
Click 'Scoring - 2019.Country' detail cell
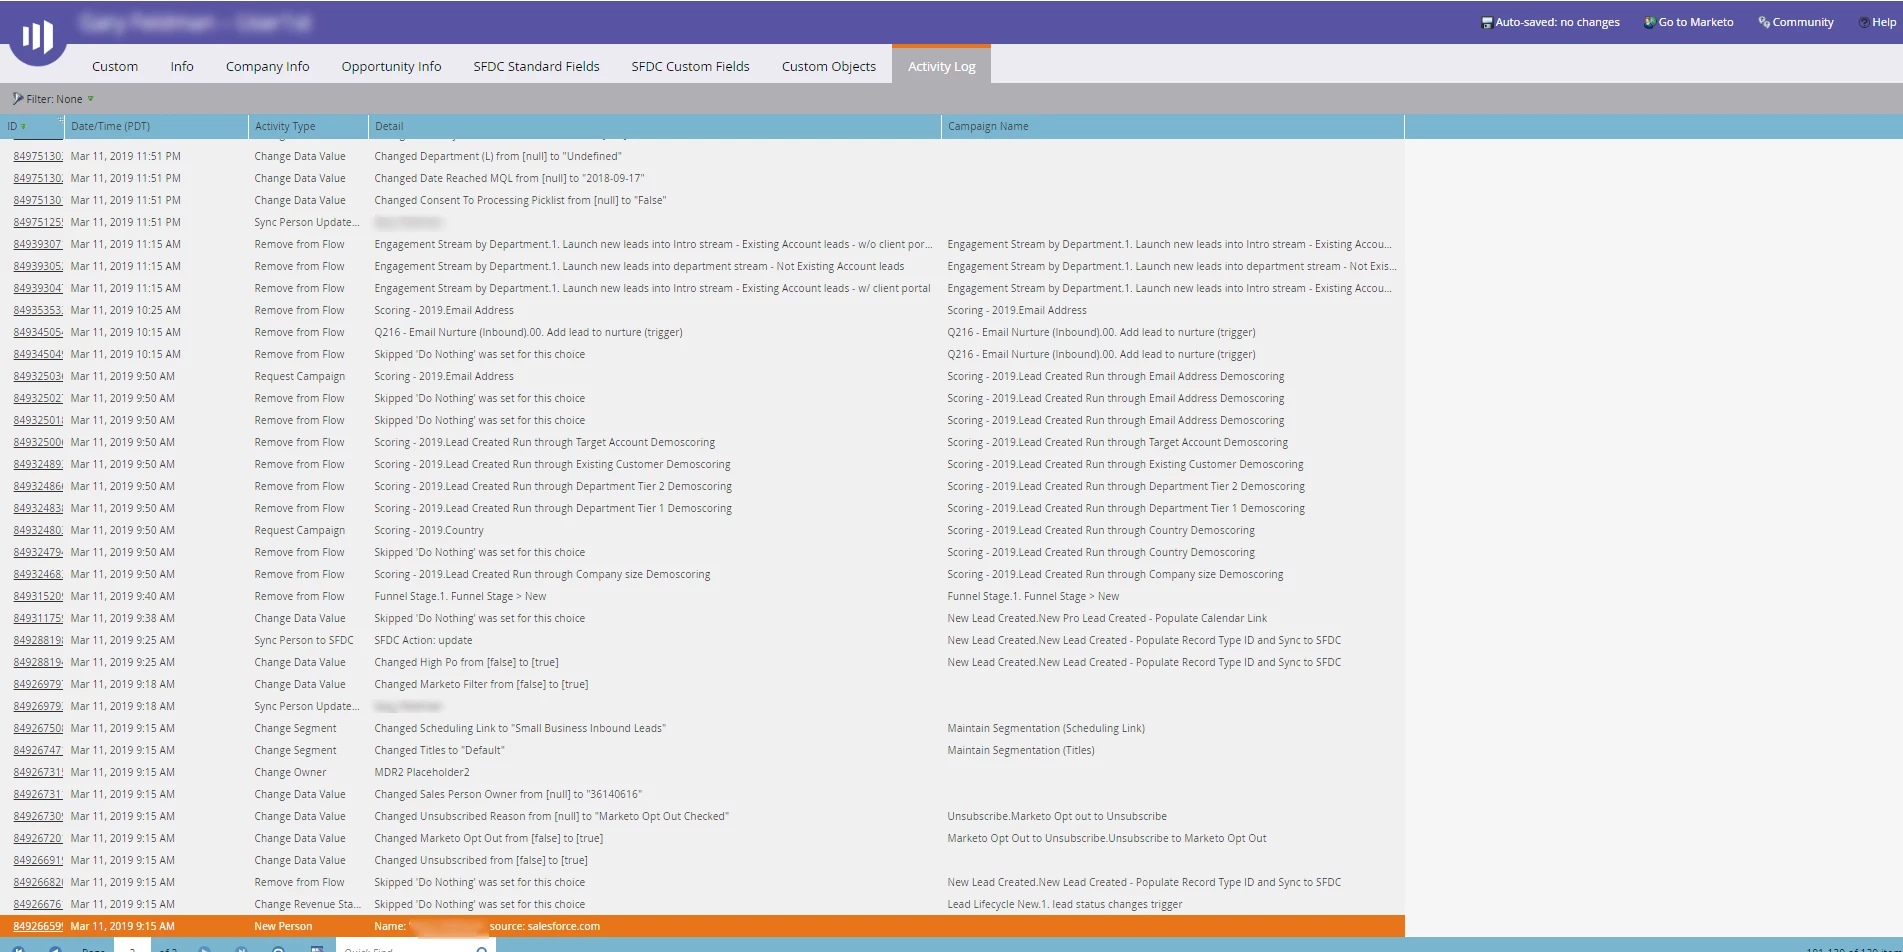(x=428, y=530)
